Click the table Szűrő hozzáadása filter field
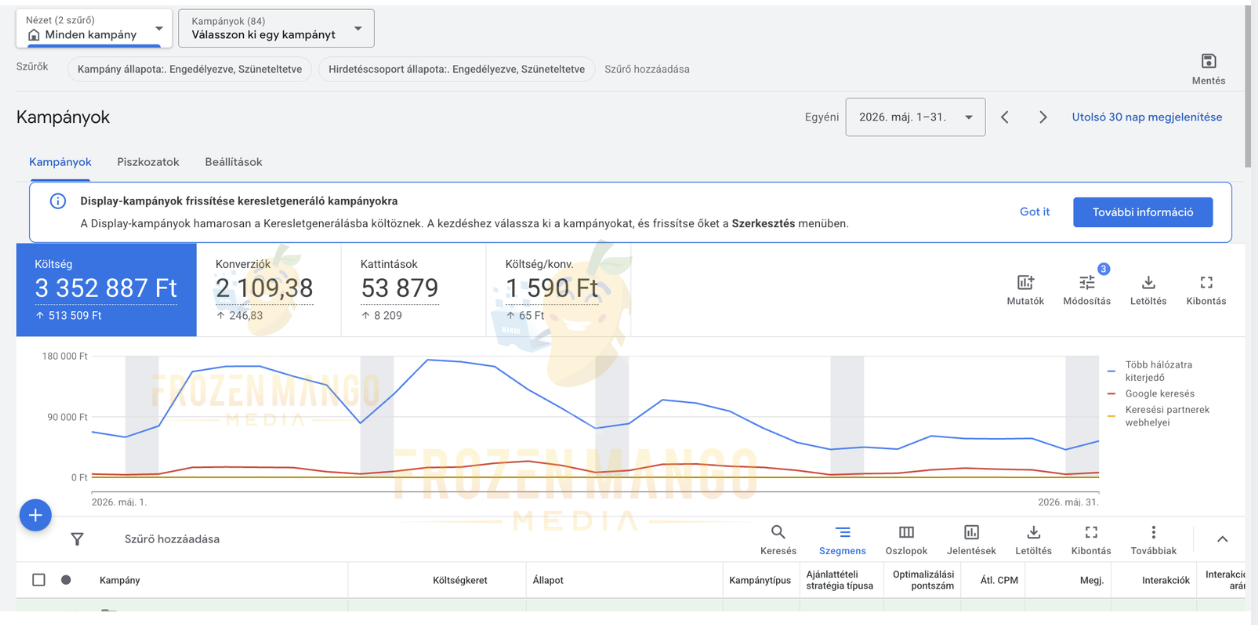The width and height of the screenshot is (1258, 625). (172, 539)
